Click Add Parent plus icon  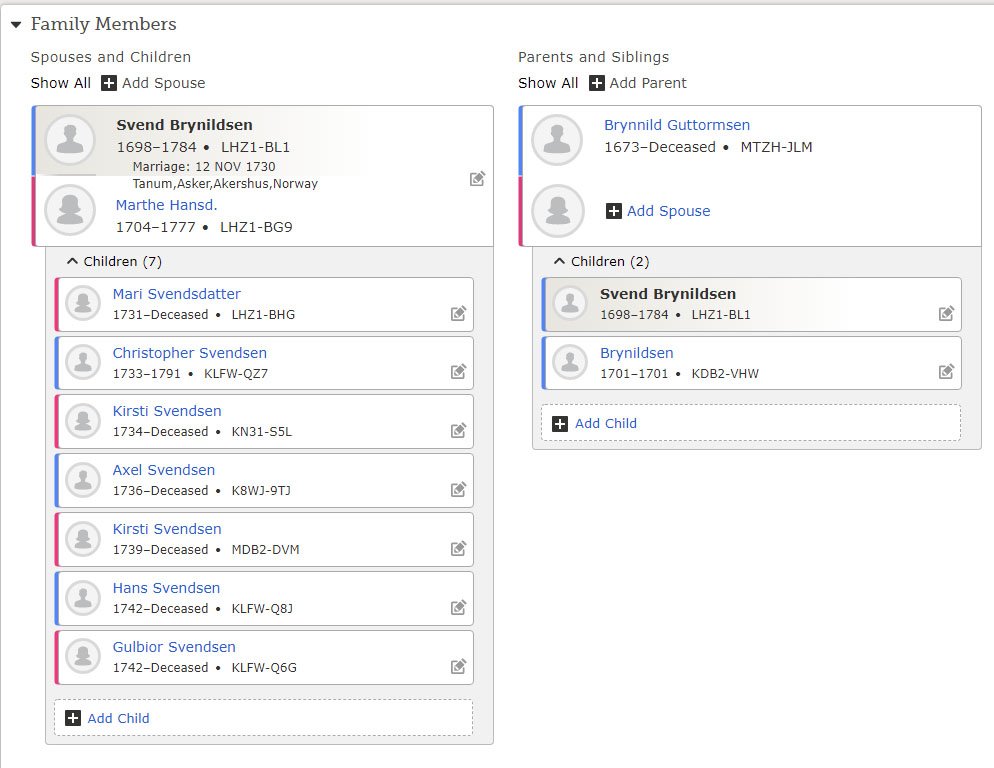pyautogui.click(x=597, y=83)
